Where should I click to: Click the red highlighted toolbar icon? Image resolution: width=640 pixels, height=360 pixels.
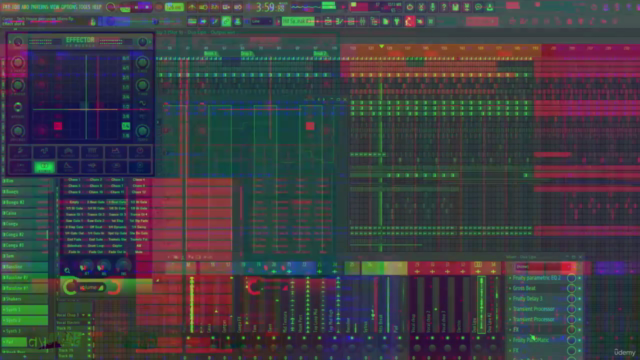coord(409,21)
